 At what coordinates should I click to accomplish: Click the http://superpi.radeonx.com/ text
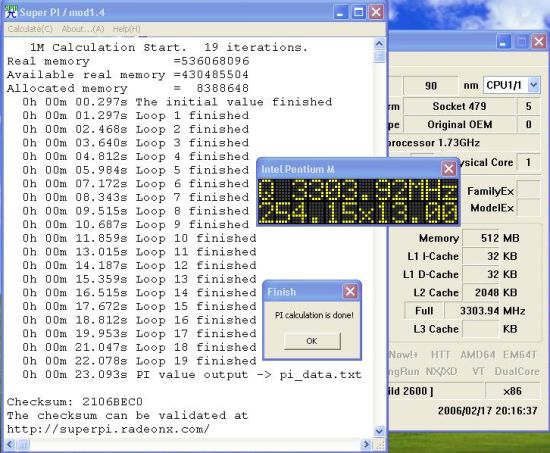(x=108, y=429)
